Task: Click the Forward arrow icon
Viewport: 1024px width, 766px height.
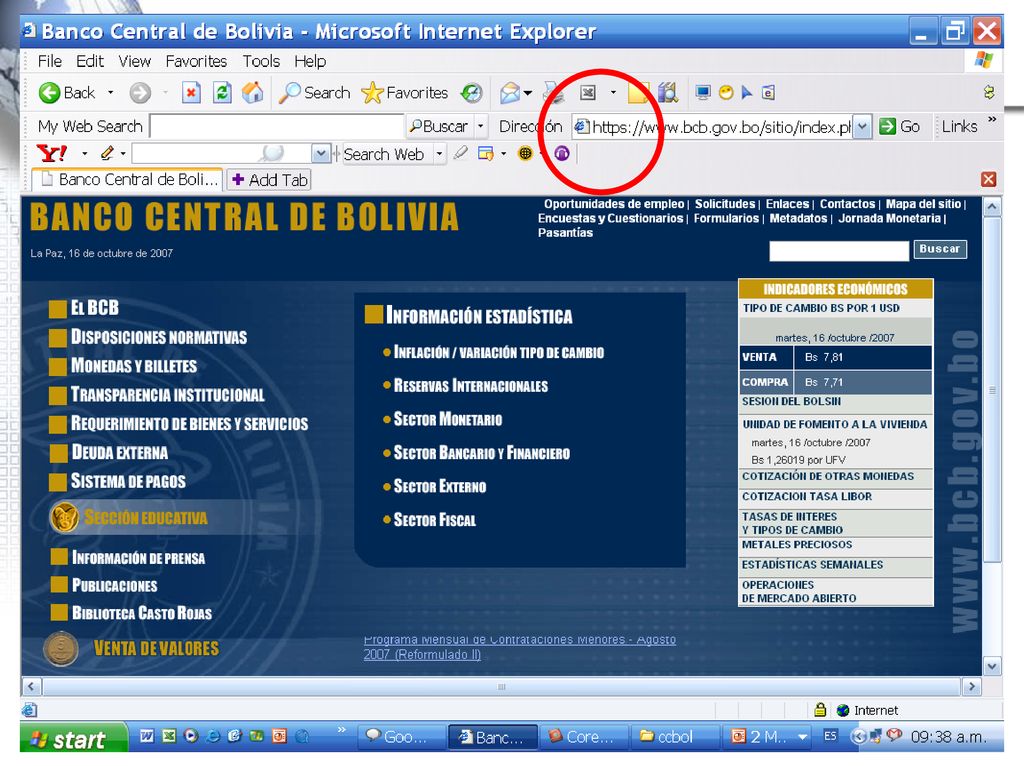Action: click(x=140, y=93)
